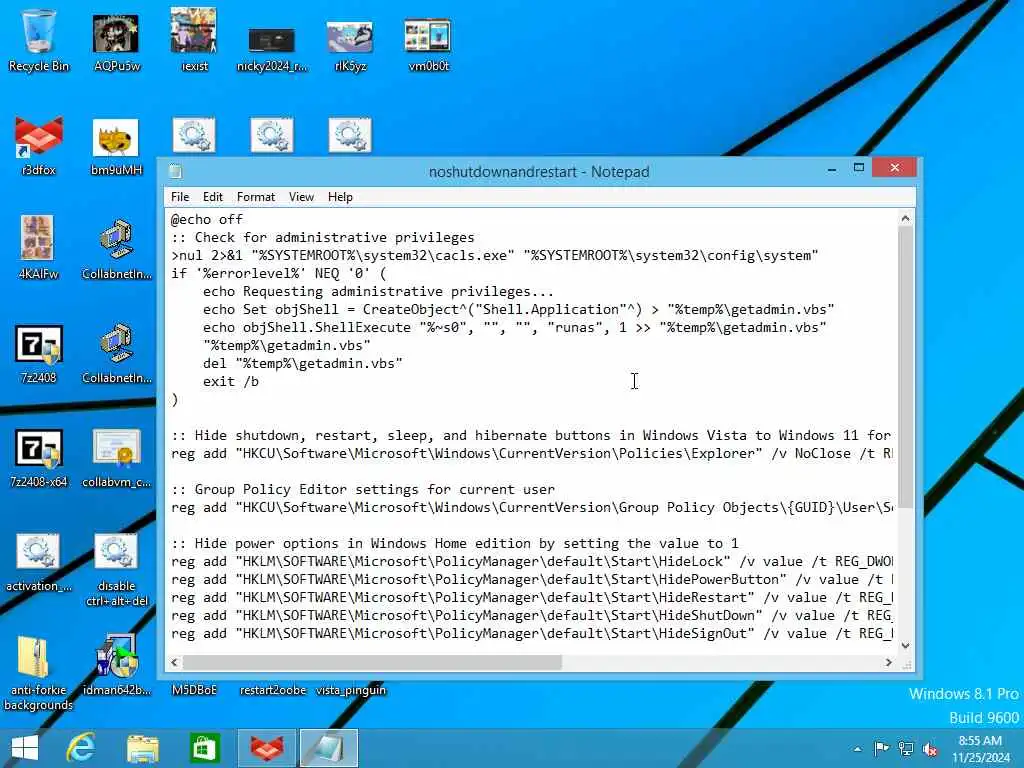
Task: Select the M5DBoE desktop icon label
Action: tap(194, 690)
